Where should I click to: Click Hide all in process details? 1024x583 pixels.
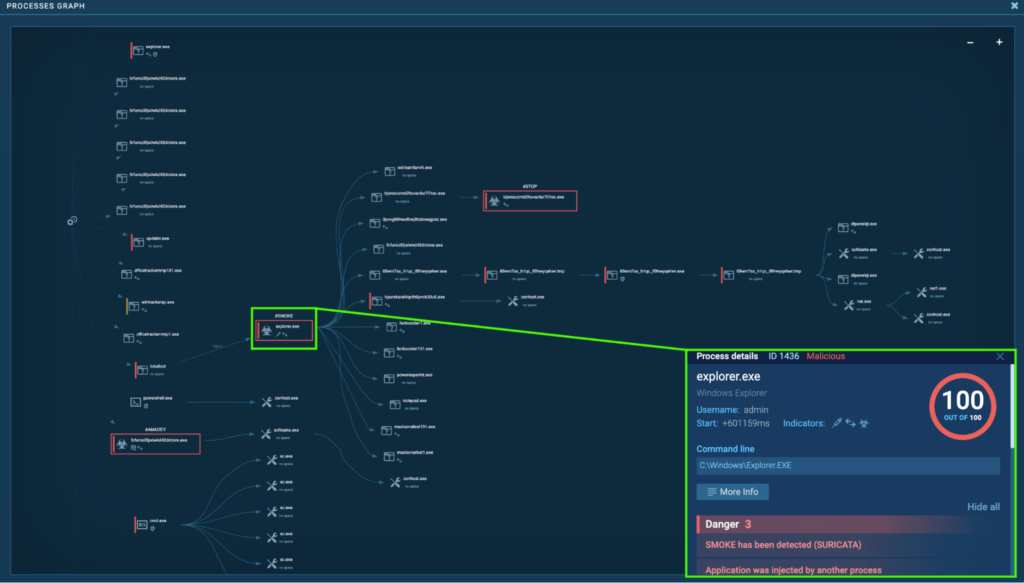tap(983, 507)
